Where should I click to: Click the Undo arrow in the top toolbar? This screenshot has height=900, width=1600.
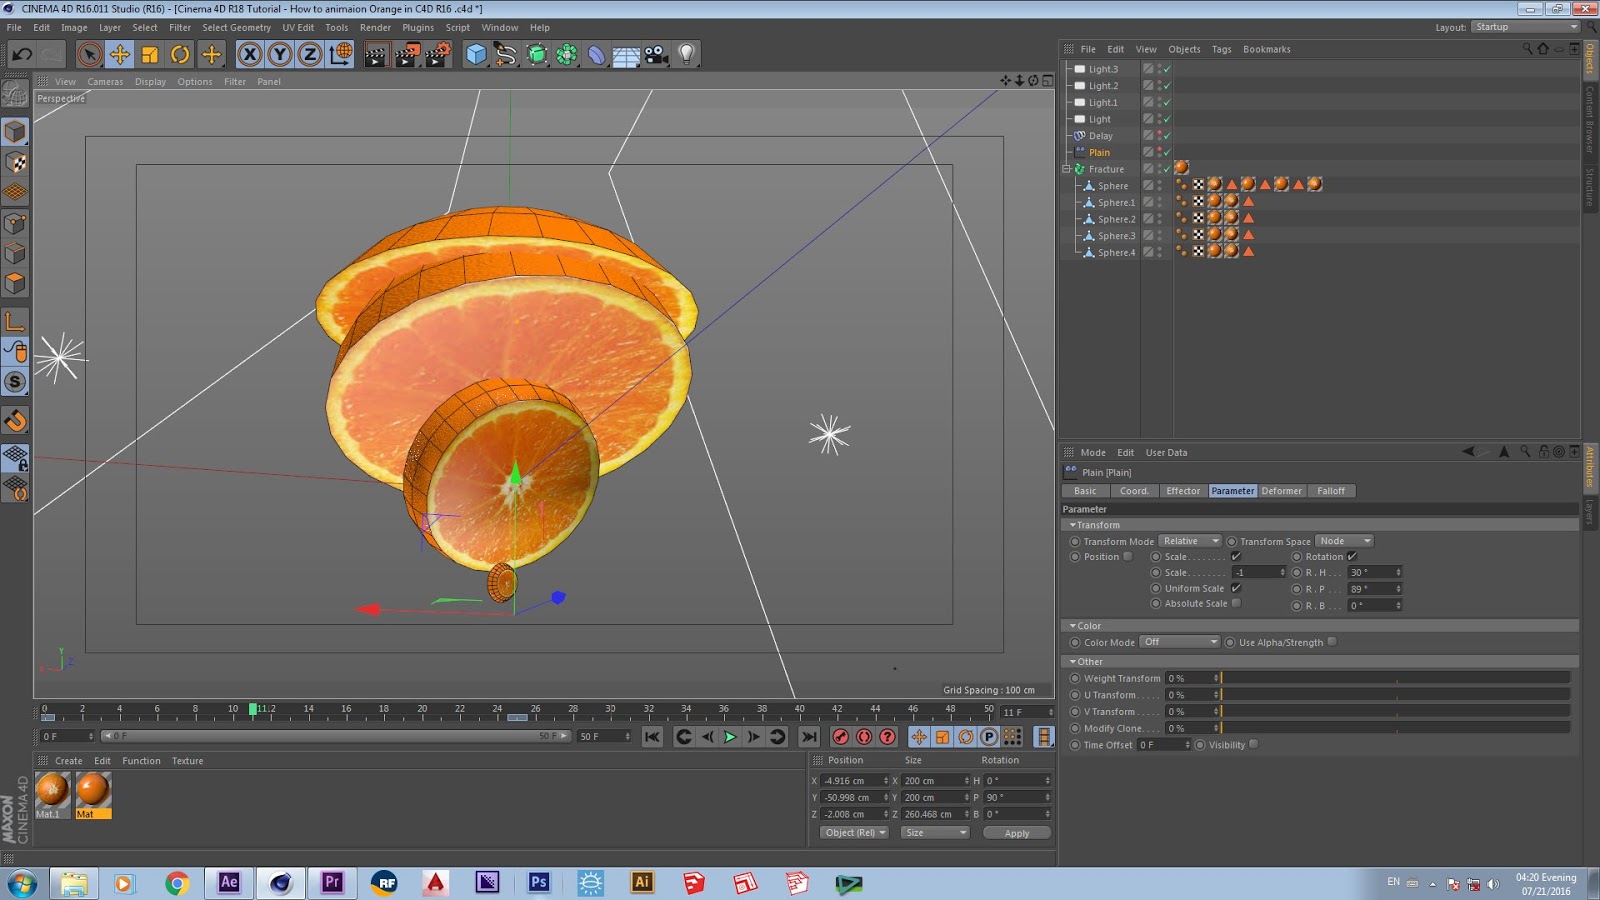click(x=22, y=54)
